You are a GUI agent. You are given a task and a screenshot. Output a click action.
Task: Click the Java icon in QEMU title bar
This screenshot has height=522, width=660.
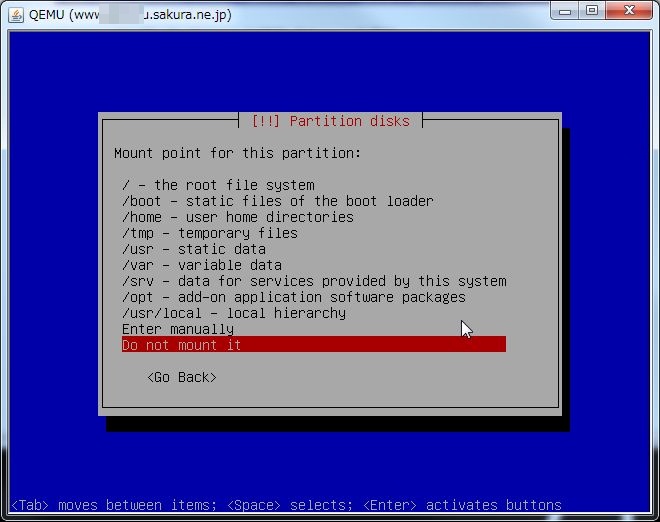click(16, 15)
